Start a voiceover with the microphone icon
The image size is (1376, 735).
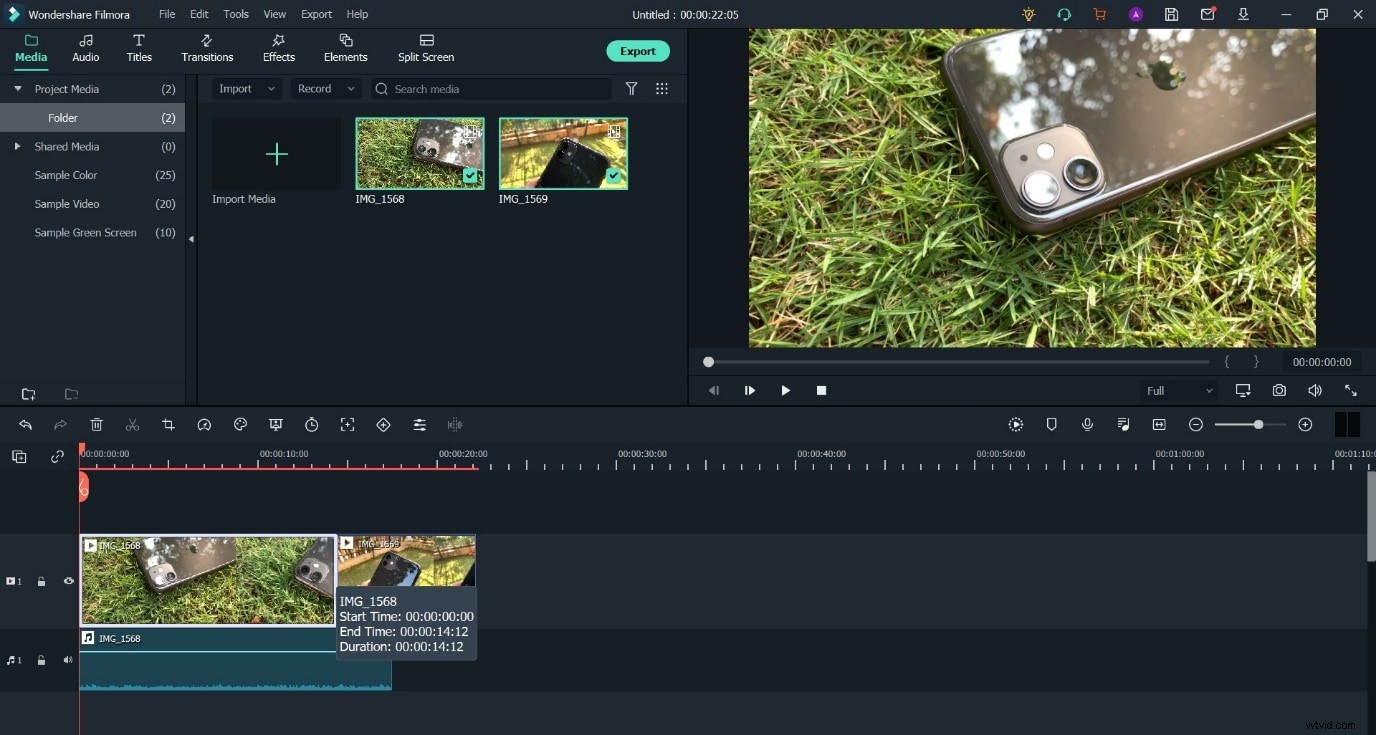coord(1087,424)
